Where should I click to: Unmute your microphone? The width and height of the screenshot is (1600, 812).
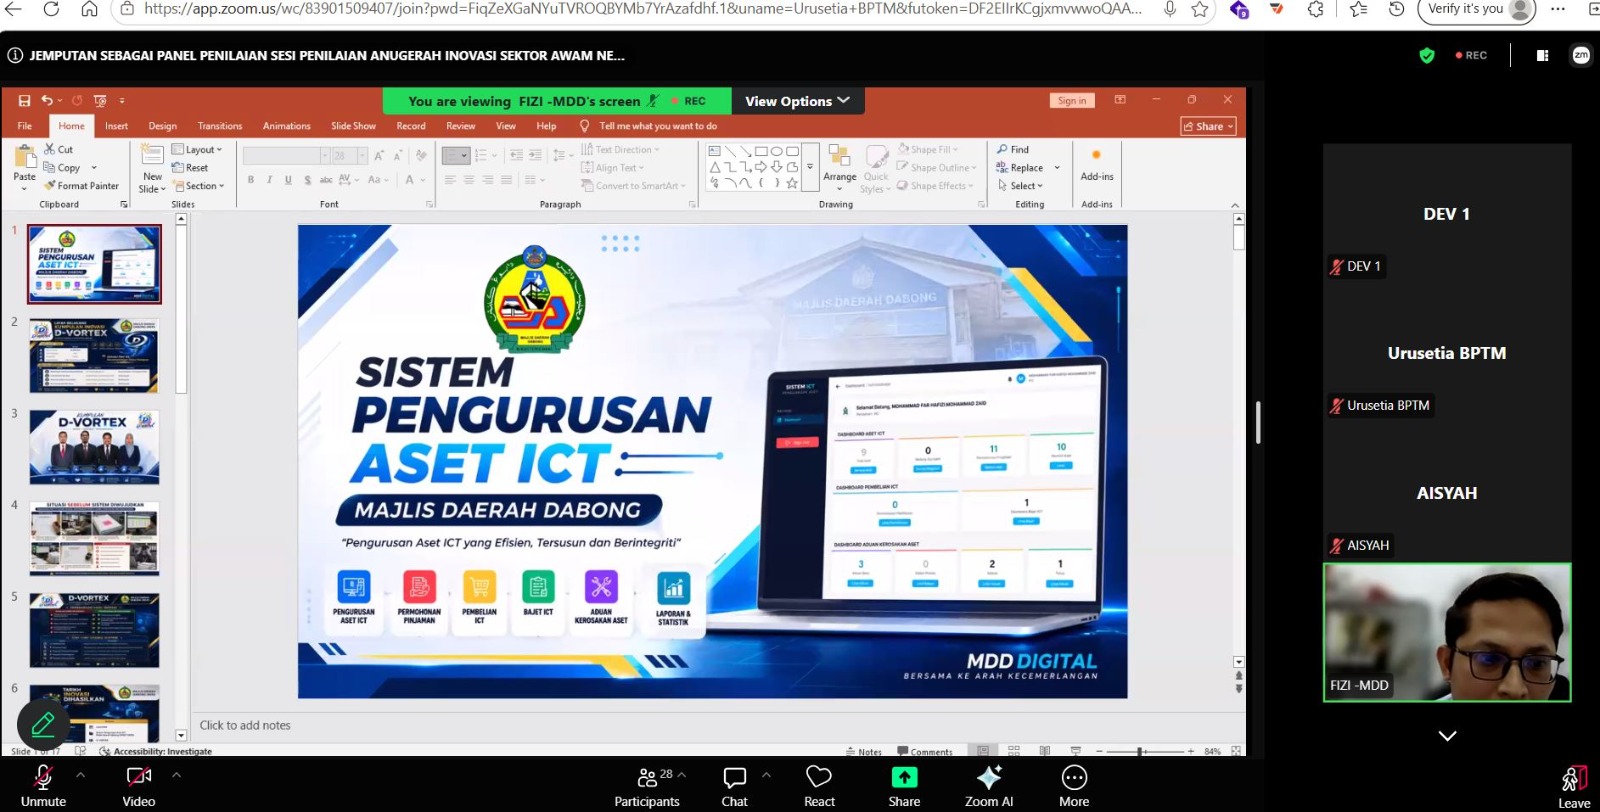43,787
